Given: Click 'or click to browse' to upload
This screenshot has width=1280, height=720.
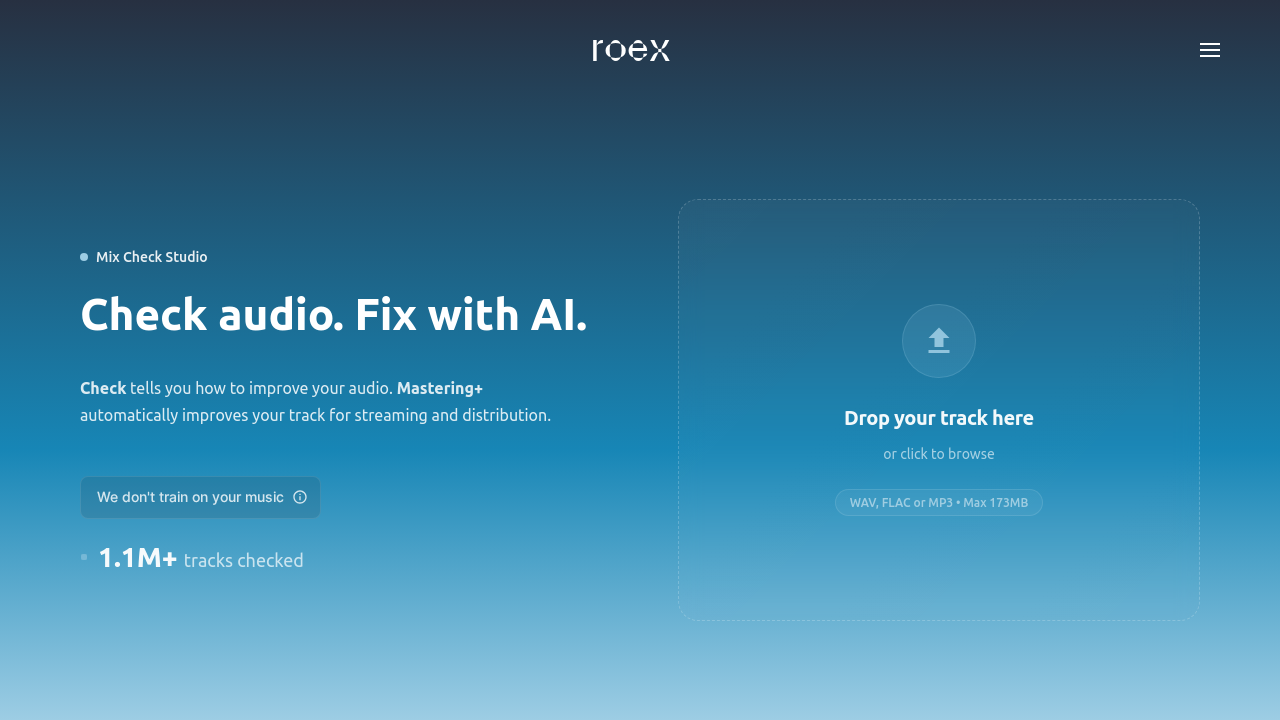Looking at the screenshot, I should [x=938, y=453].
